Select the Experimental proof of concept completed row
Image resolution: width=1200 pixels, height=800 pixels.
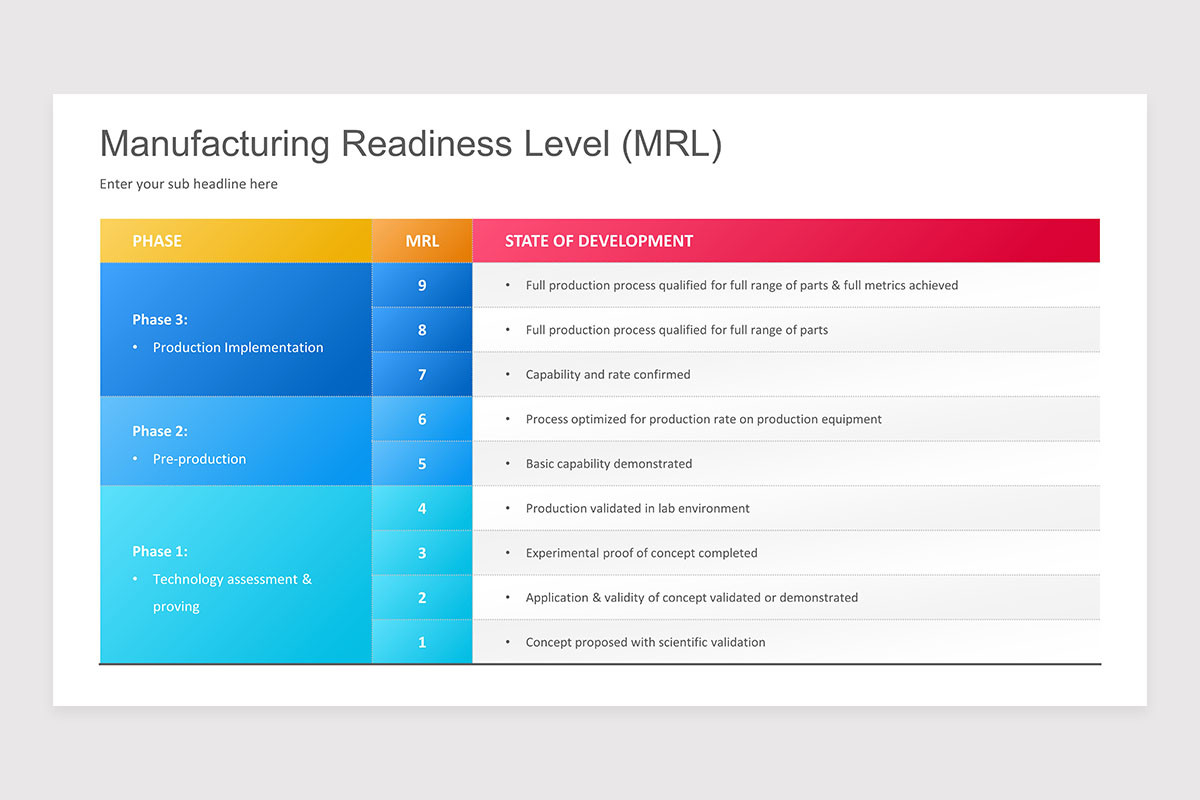[x=642, y=552]
